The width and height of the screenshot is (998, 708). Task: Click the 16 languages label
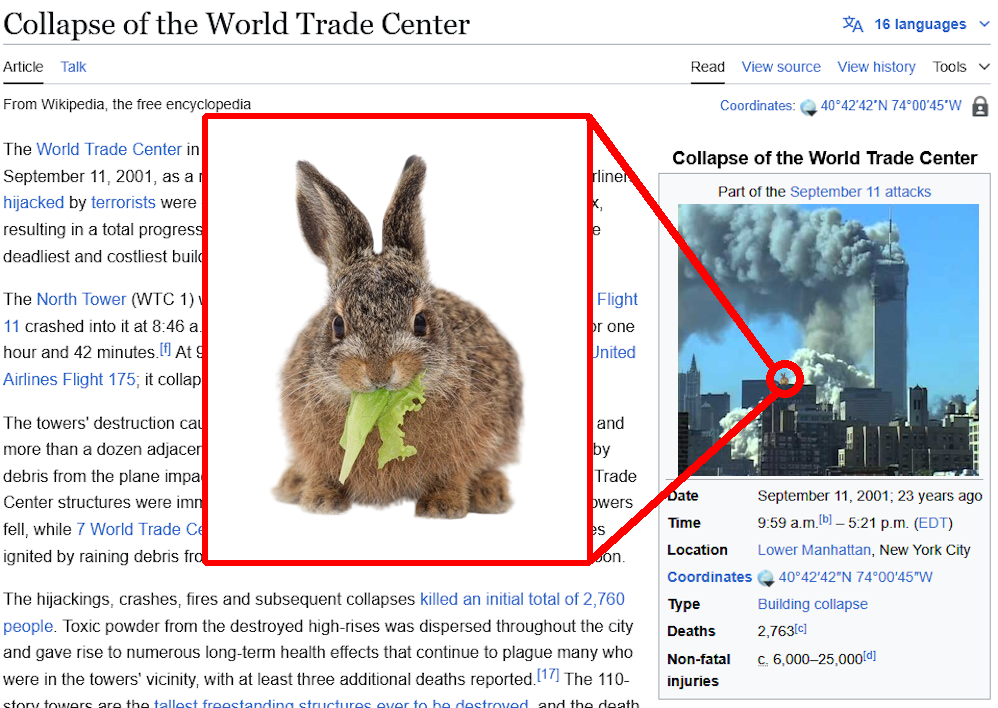point(920,24)
